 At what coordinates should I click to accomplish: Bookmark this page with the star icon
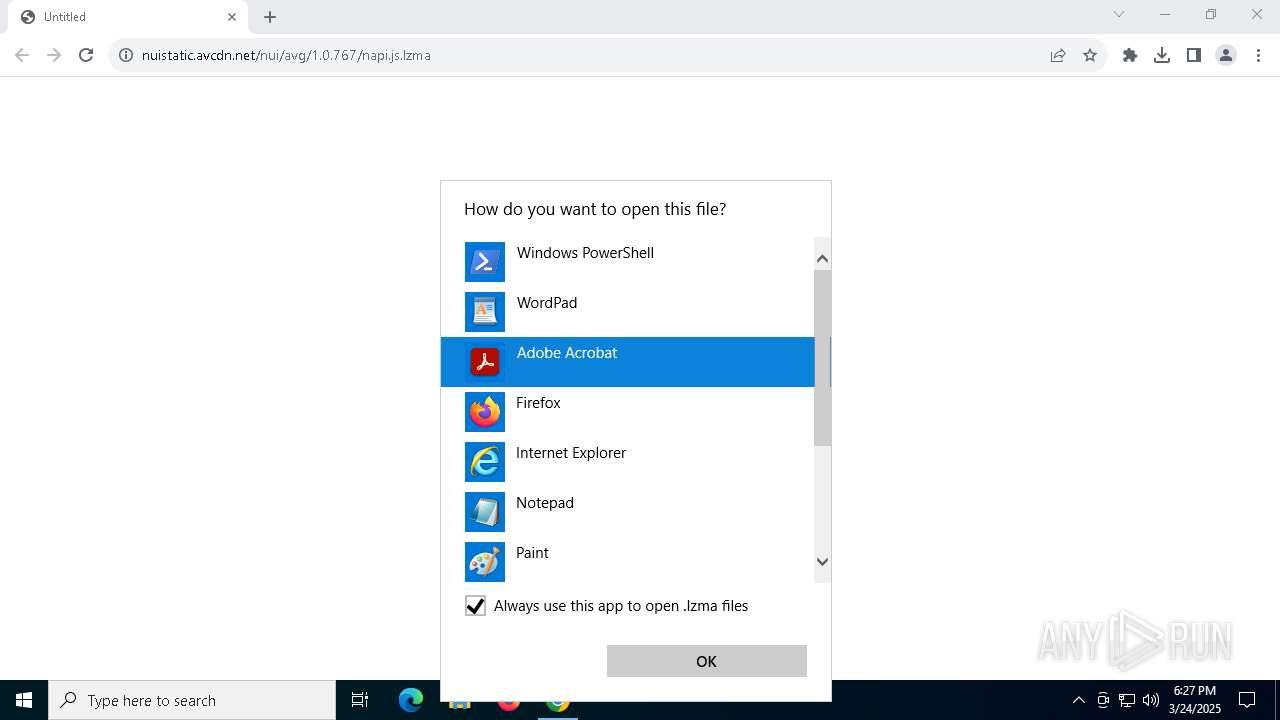(1090, 55)
